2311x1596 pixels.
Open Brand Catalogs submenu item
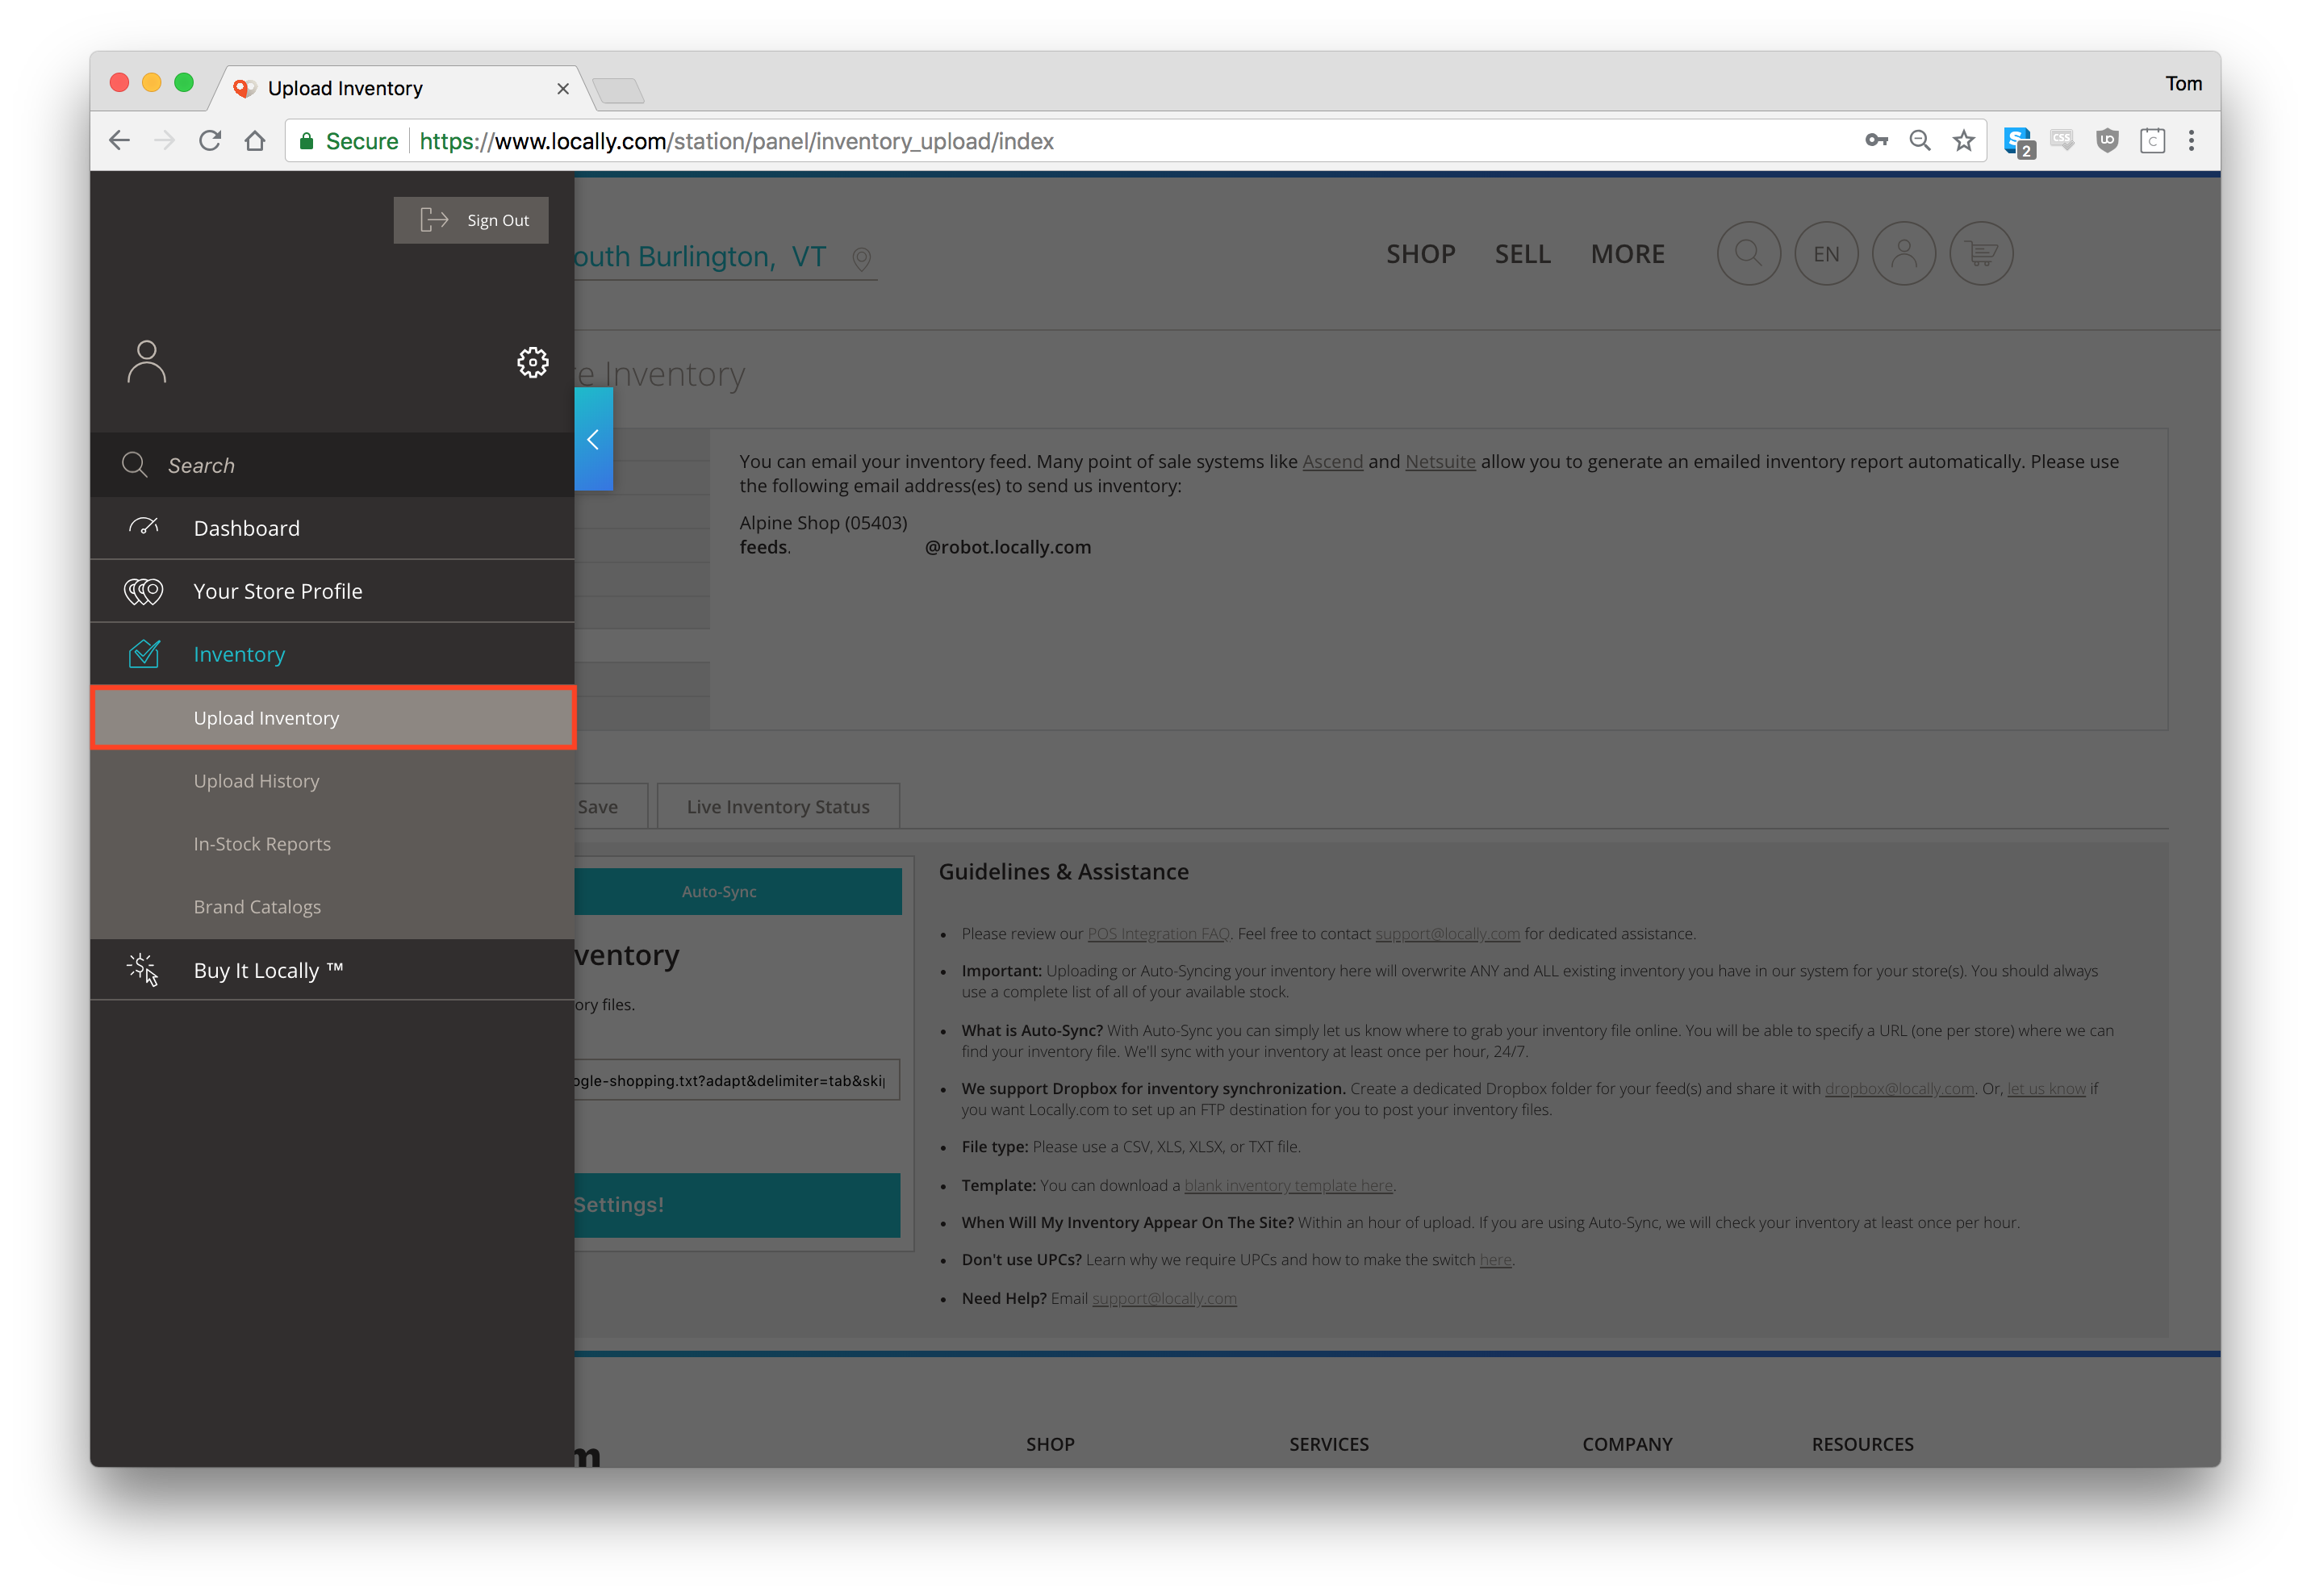257,907
